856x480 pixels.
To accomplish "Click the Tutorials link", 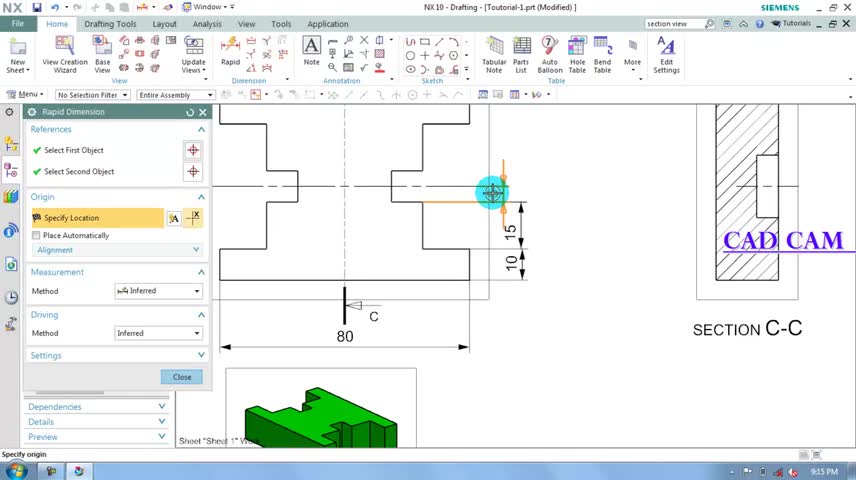I will pyautogui.click(x=791, y=23).
